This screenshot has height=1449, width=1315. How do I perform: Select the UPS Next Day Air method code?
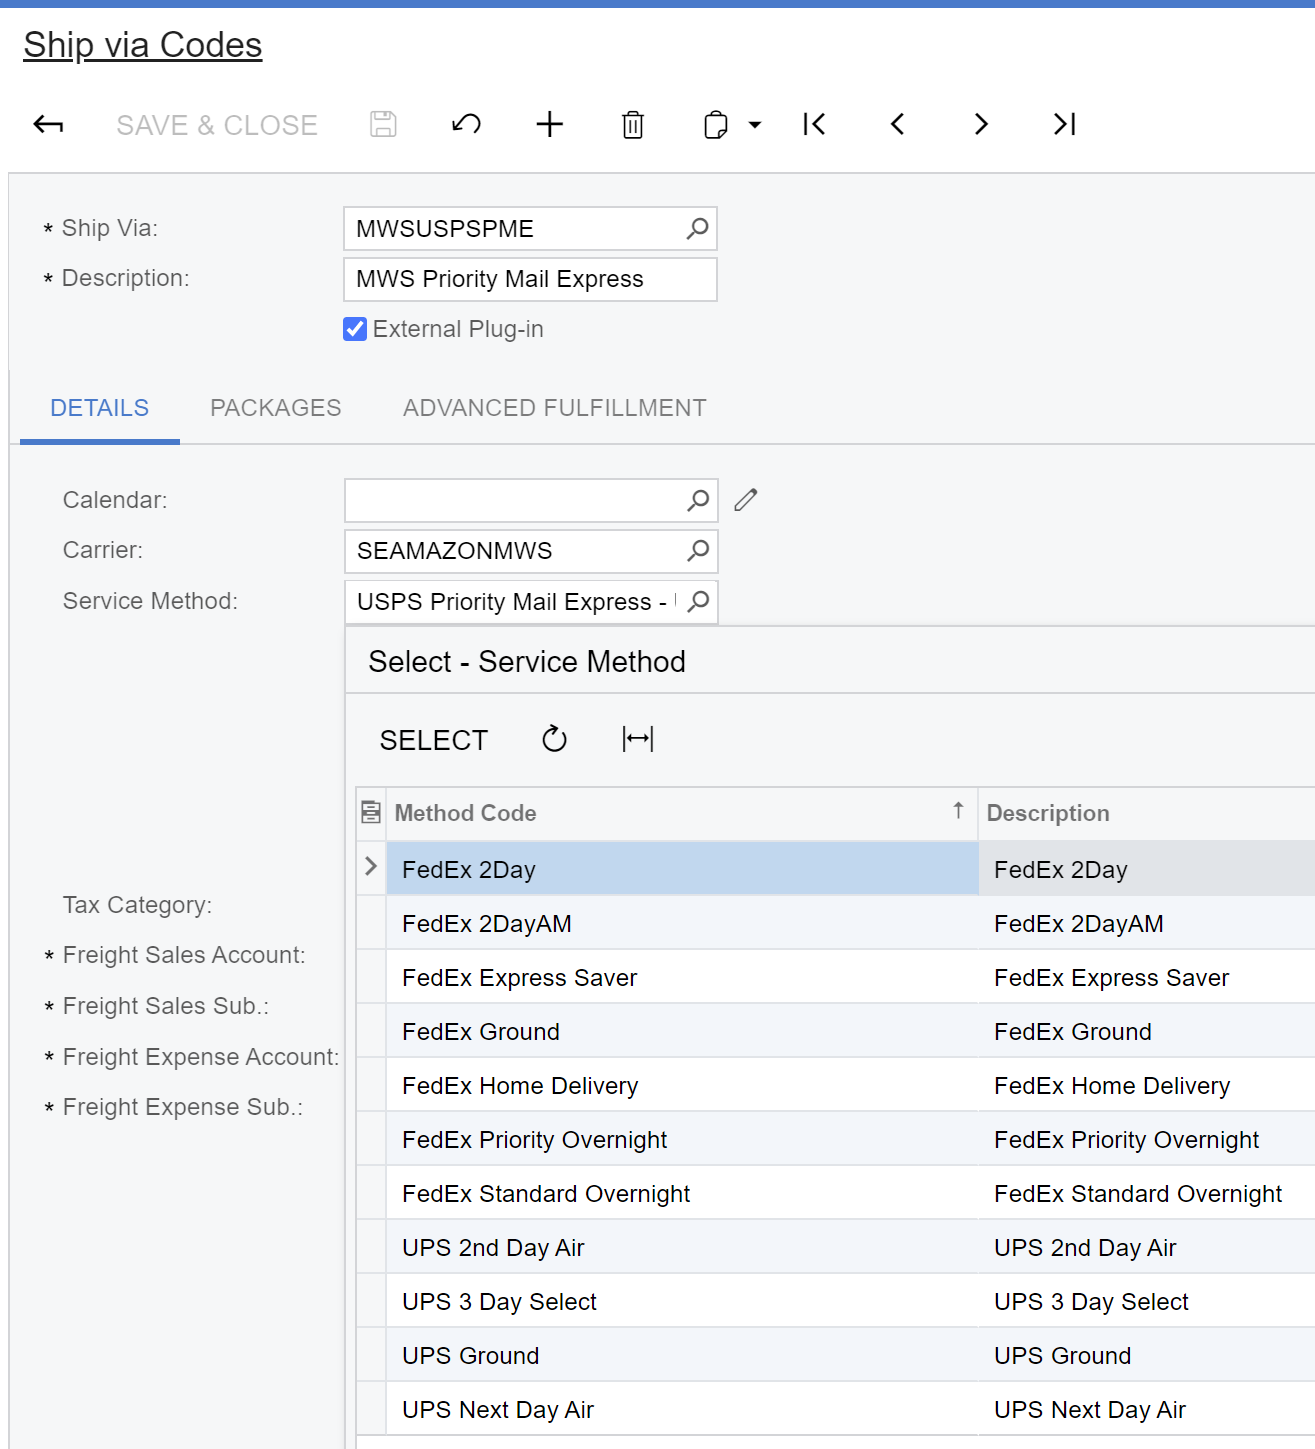click(682, 1409)
